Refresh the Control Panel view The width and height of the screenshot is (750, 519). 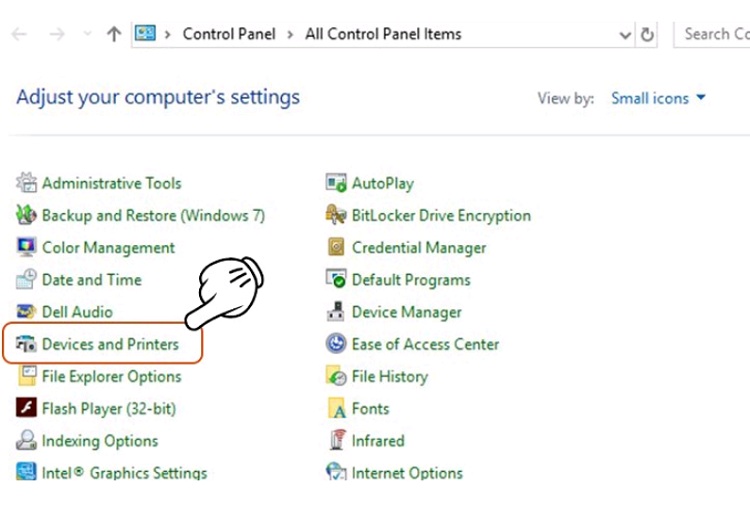647,34
